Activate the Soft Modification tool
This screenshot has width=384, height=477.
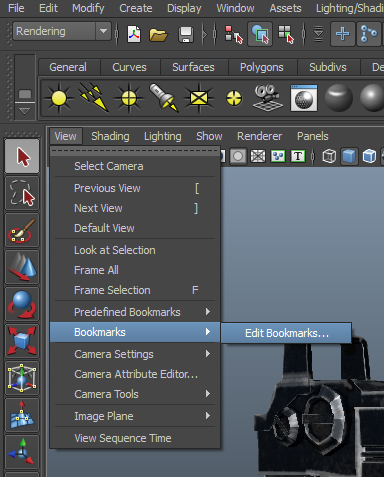click(22, 415)
